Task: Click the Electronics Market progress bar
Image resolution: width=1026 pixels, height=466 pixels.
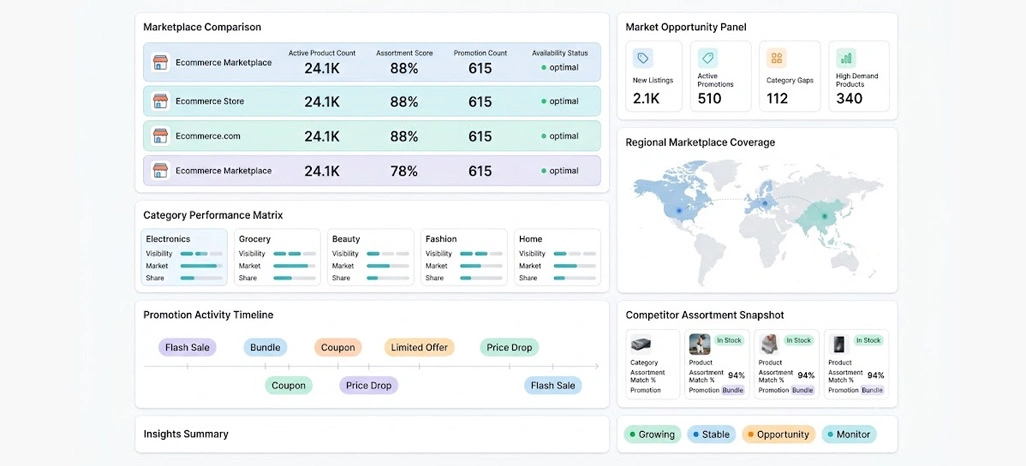Action: pyautogui.click(x=202, y=266)
